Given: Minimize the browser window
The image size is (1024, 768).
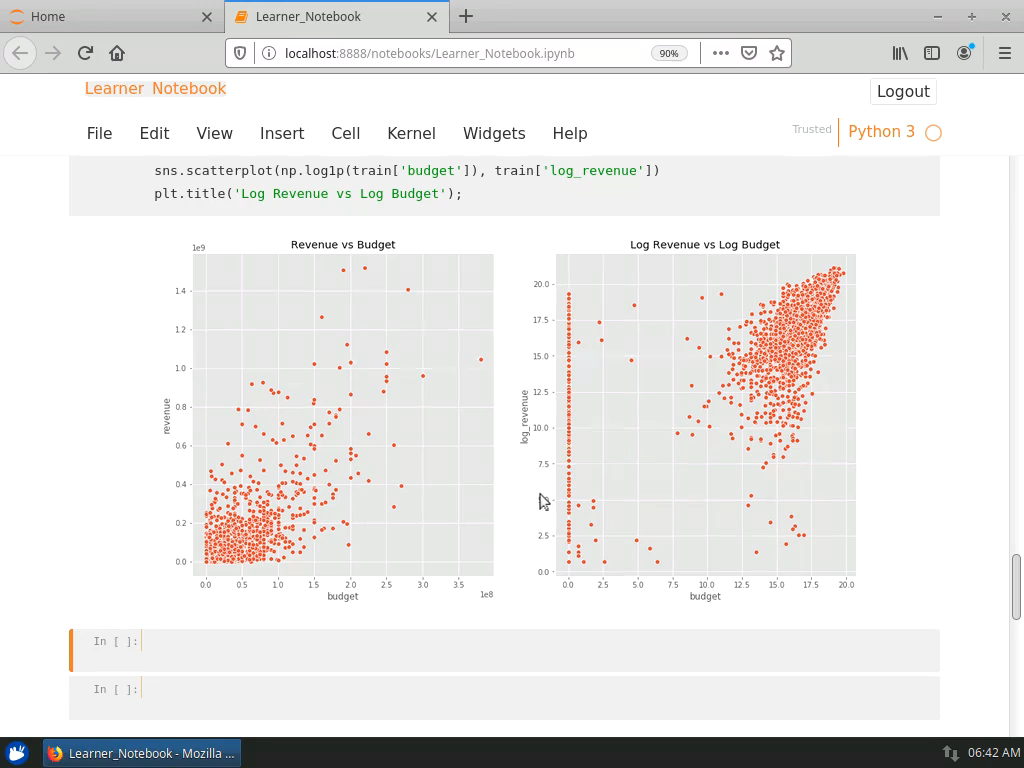Looking at the screenshot, I should coord(938,17).
